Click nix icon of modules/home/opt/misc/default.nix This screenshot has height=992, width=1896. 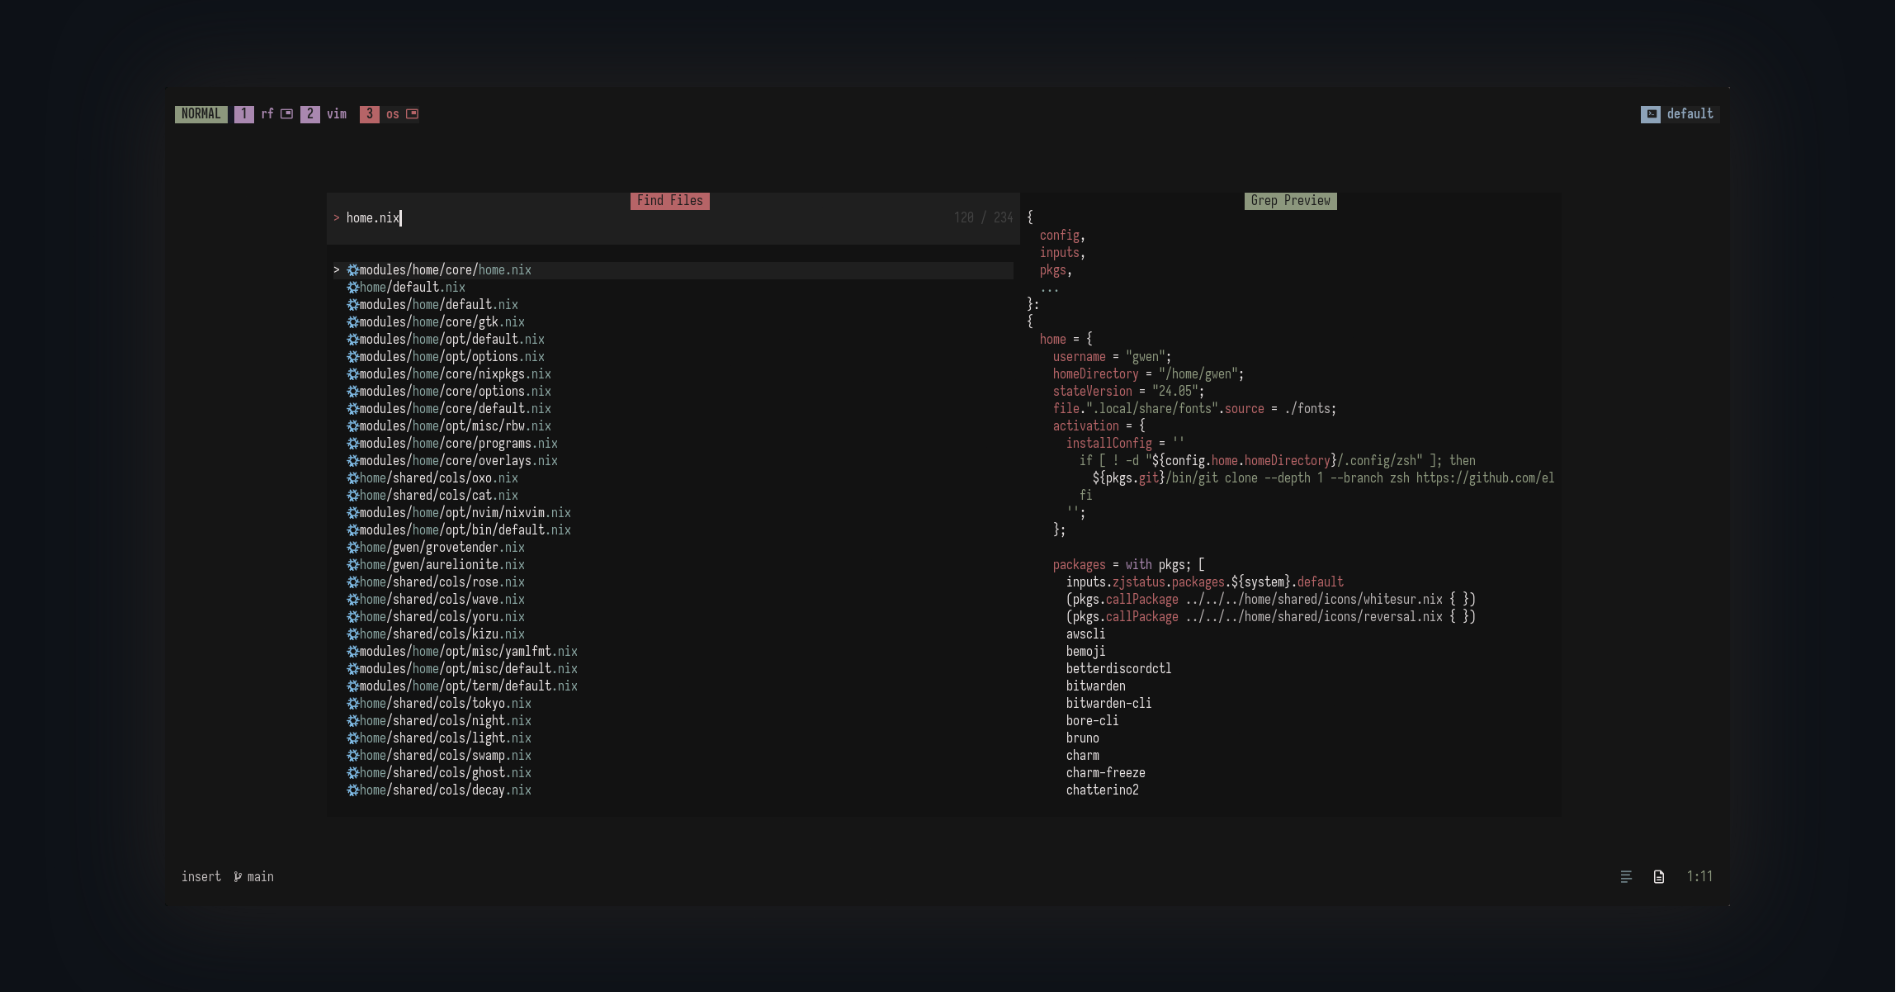pyautogui.click(x=353, y=669)
